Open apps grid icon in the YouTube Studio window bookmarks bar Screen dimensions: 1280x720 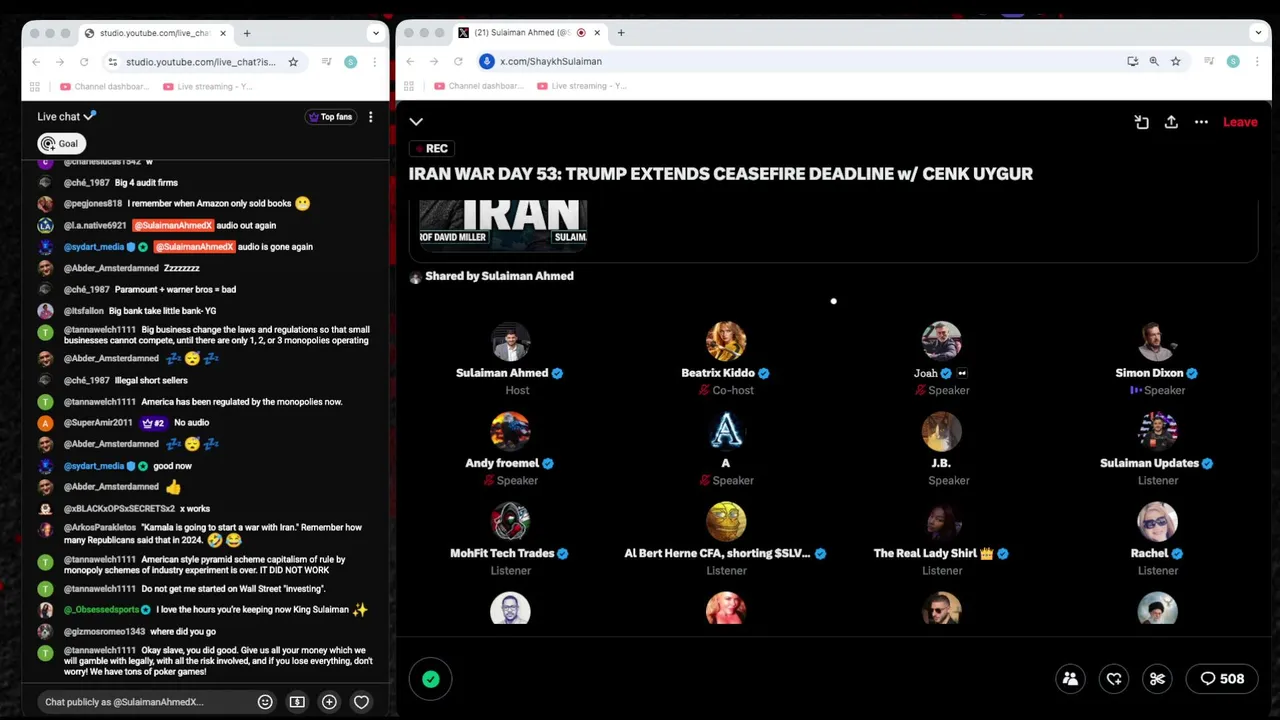point(35,87)
